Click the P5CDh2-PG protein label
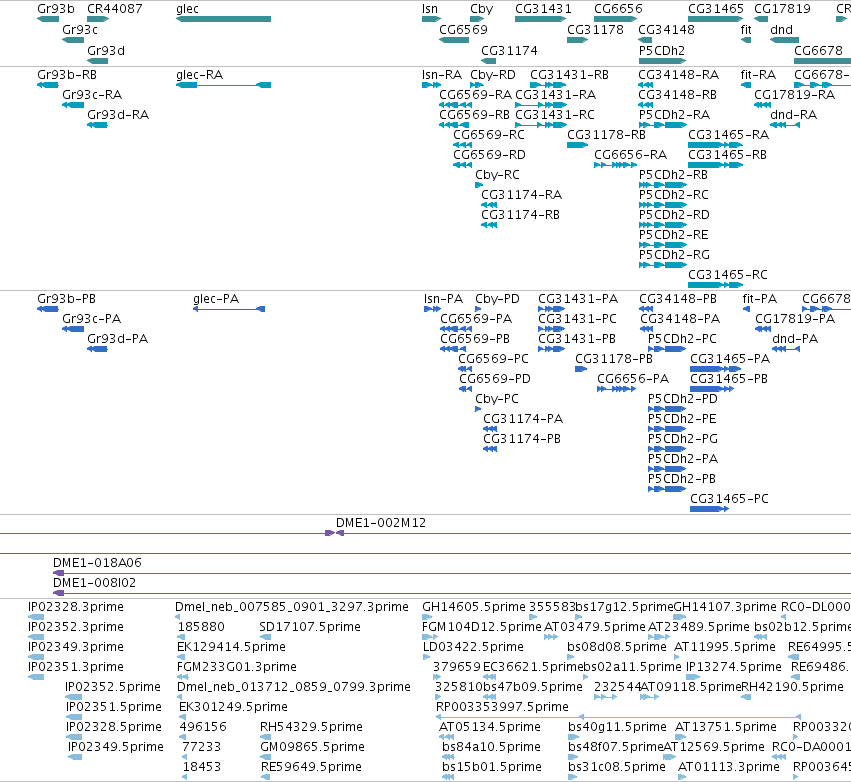 (682, 438)
